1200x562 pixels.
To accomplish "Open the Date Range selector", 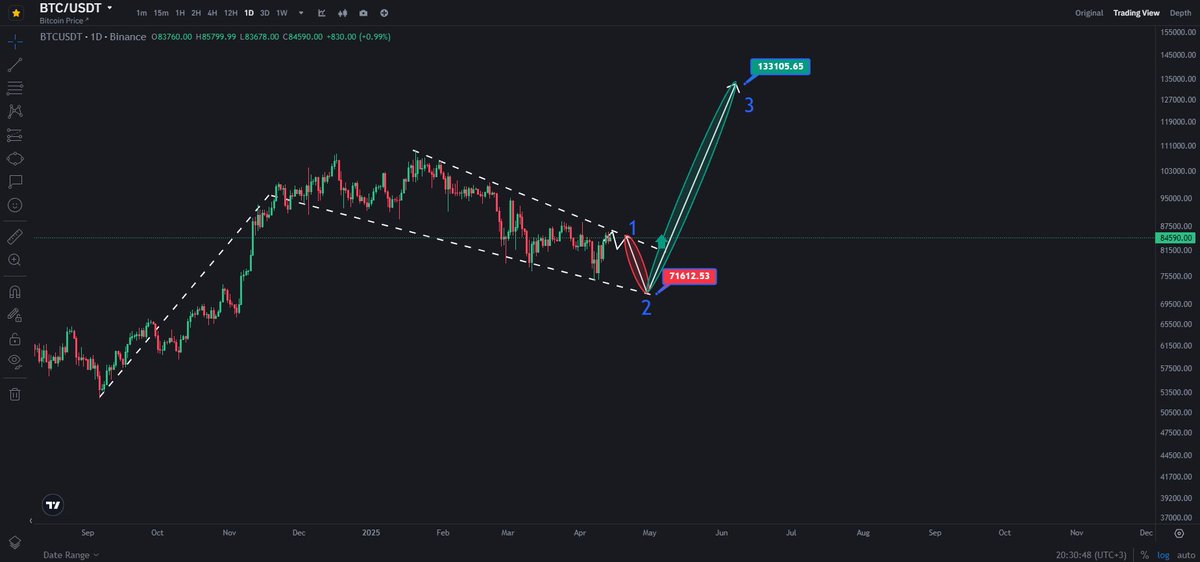I will (x=71, y=554).
